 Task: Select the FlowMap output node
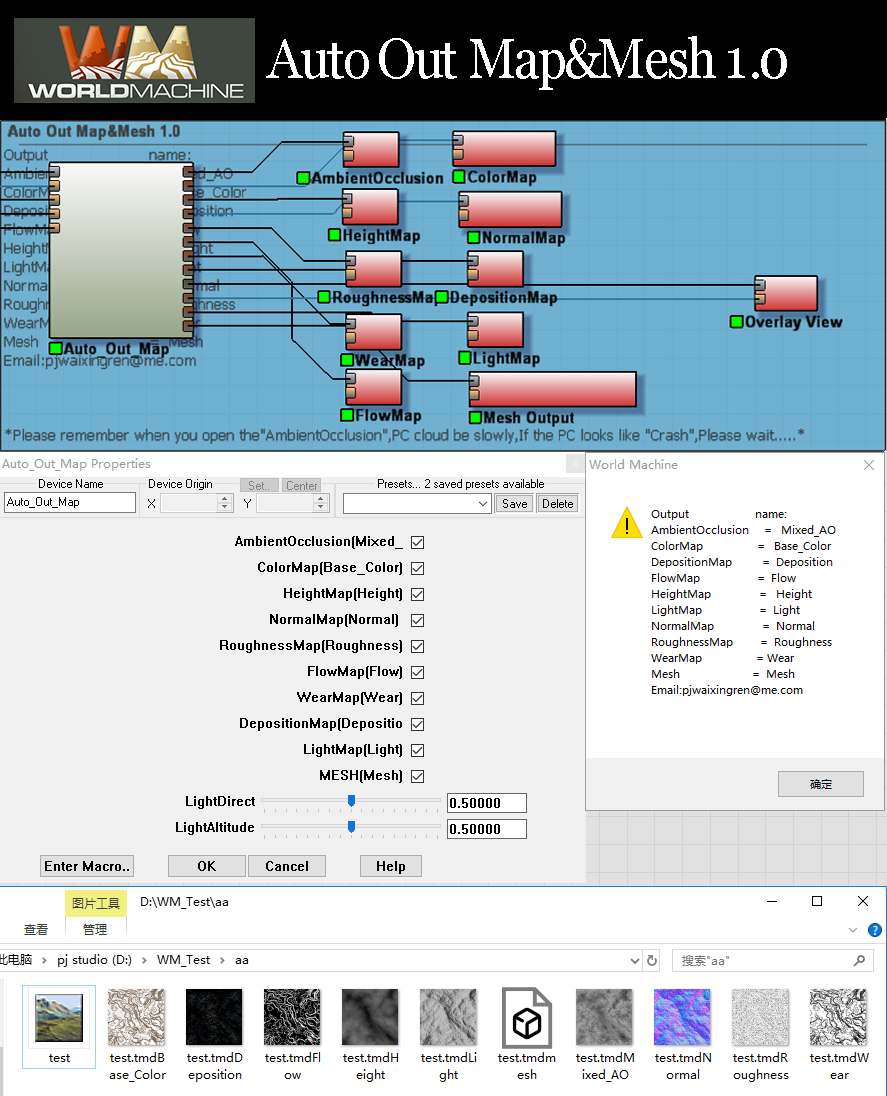[373, 387]
